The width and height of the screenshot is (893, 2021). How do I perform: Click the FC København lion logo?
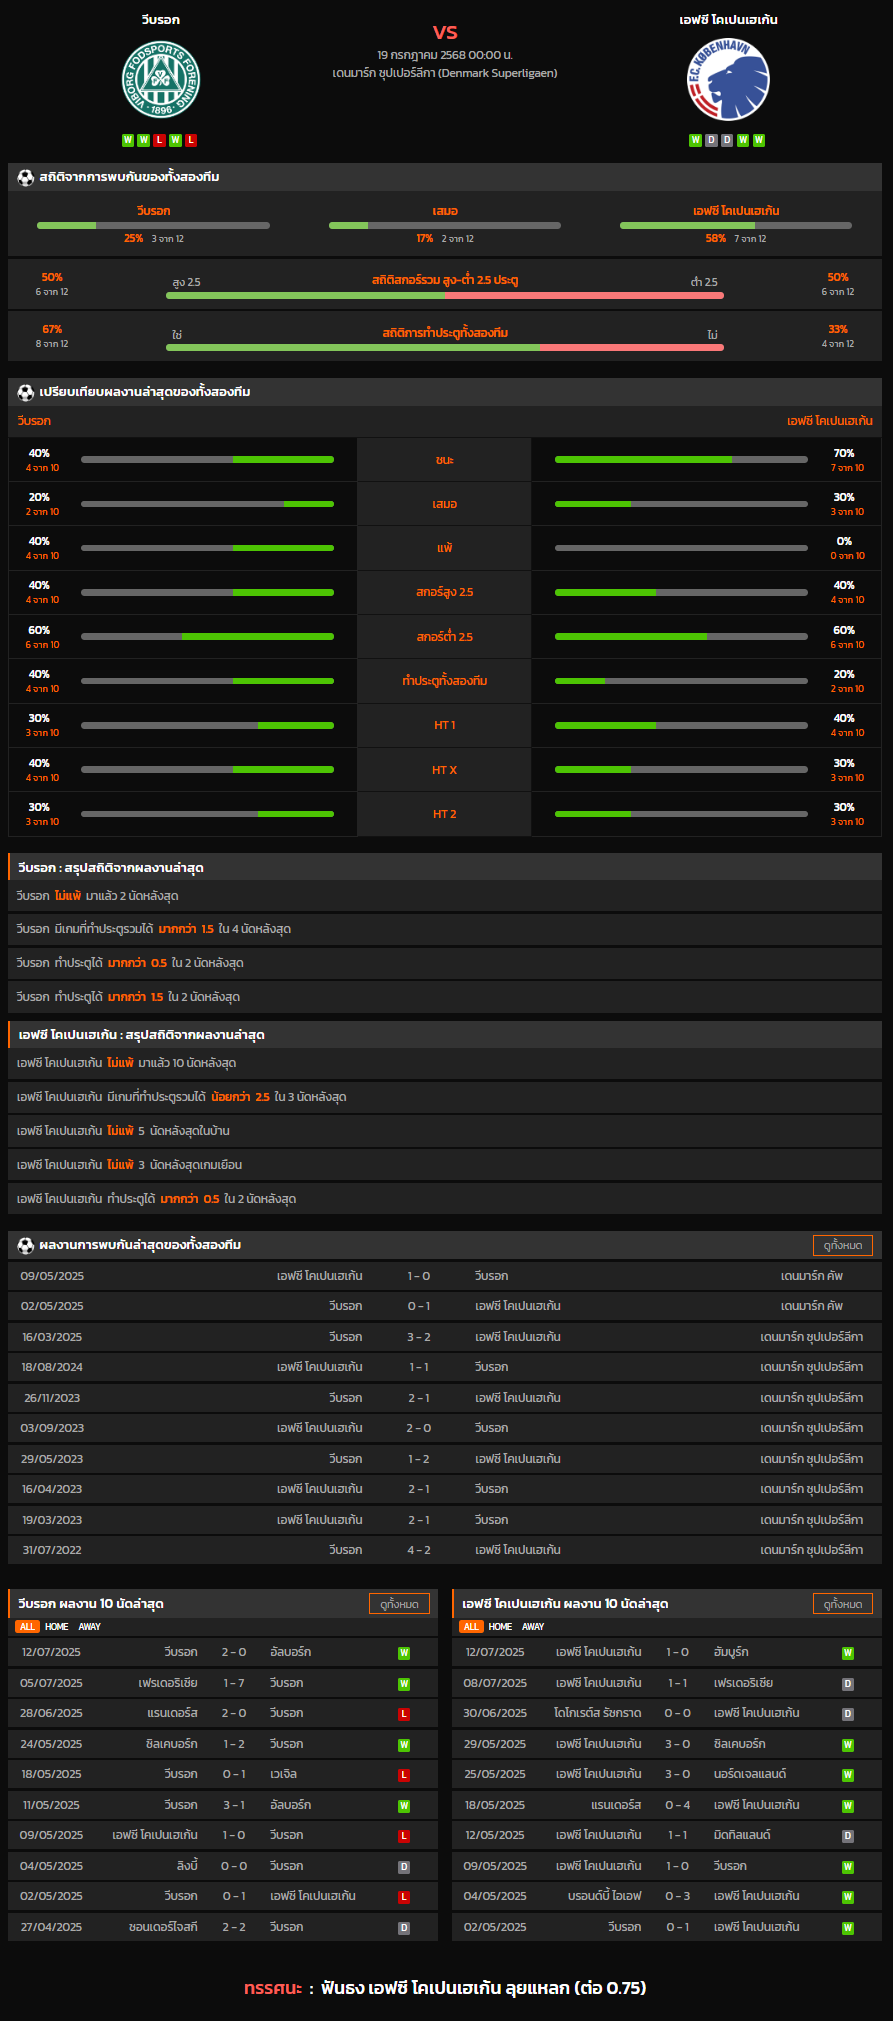click(728, 80)
